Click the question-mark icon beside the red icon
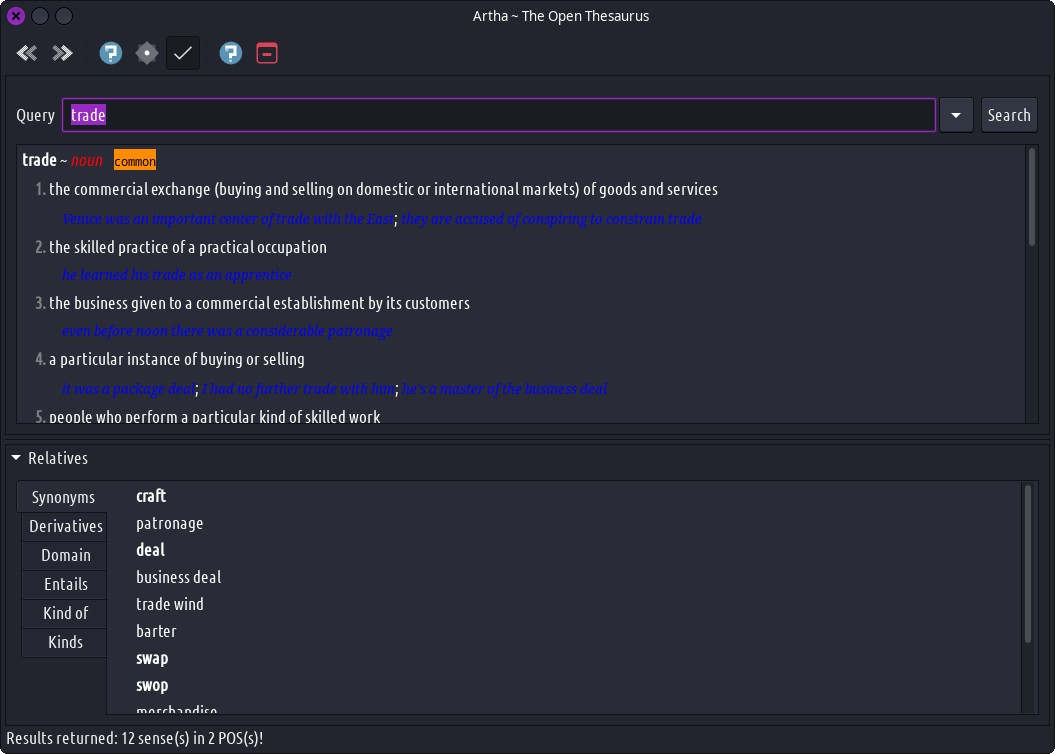 point(231,53)
